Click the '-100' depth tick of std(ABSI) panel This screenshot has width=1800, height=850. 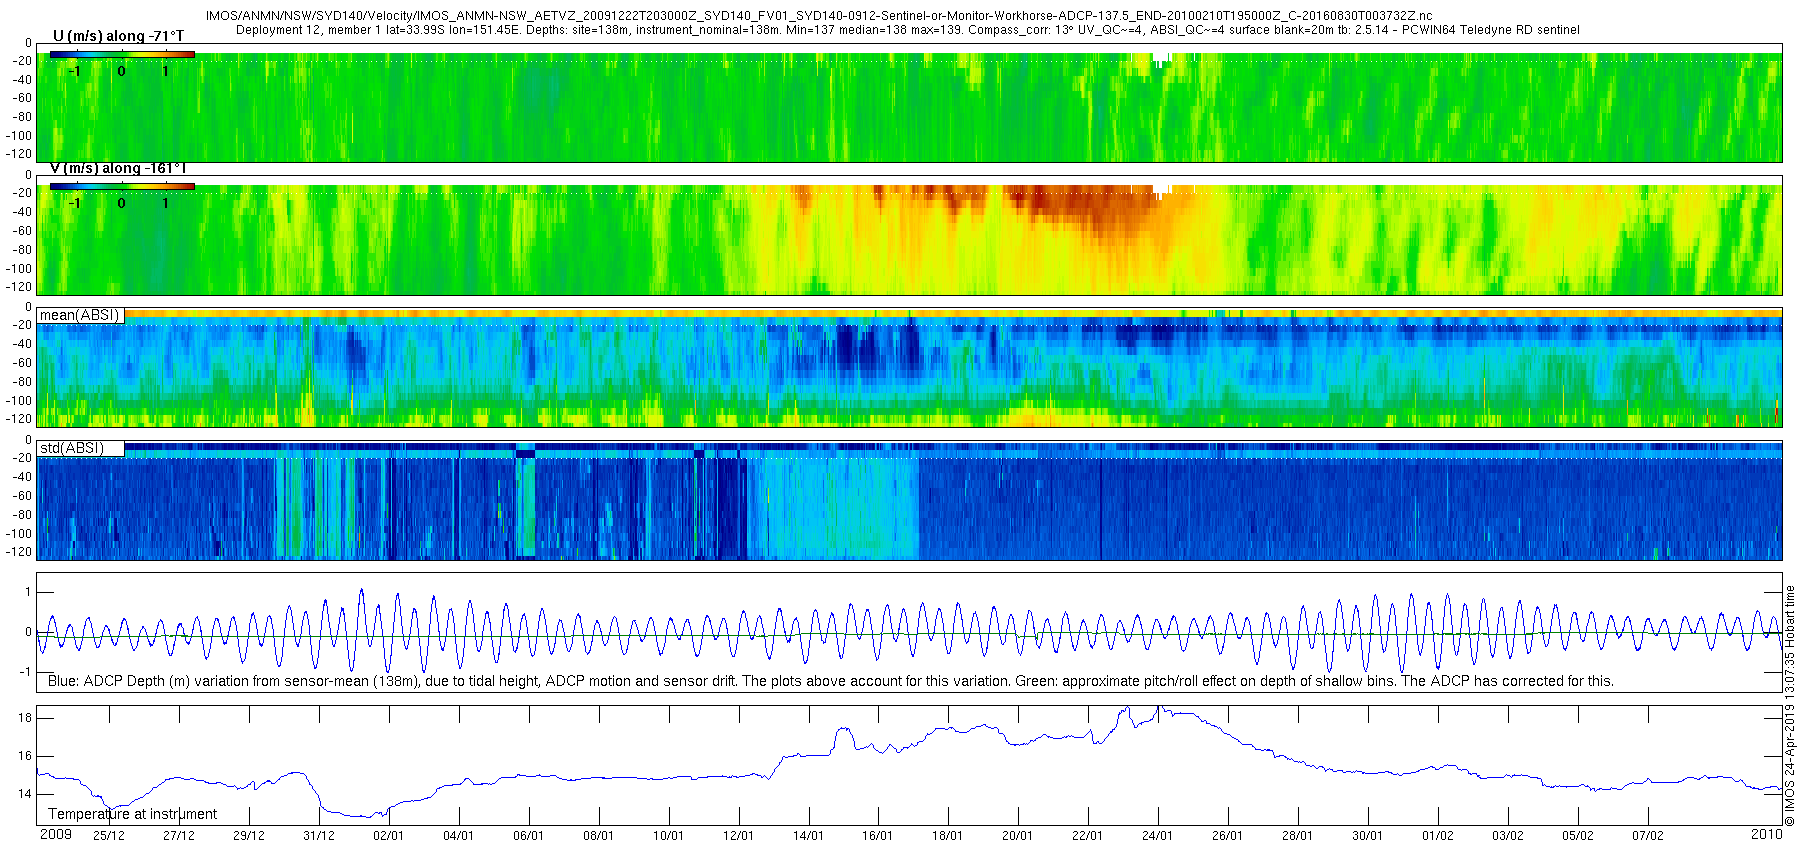20,534
